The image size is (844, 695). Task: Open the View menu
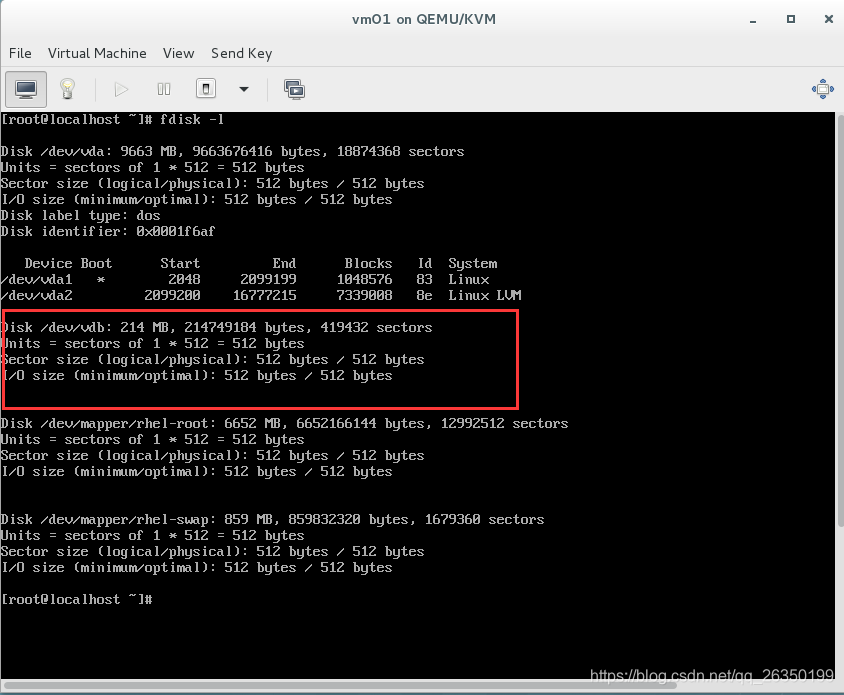(178, 53)
